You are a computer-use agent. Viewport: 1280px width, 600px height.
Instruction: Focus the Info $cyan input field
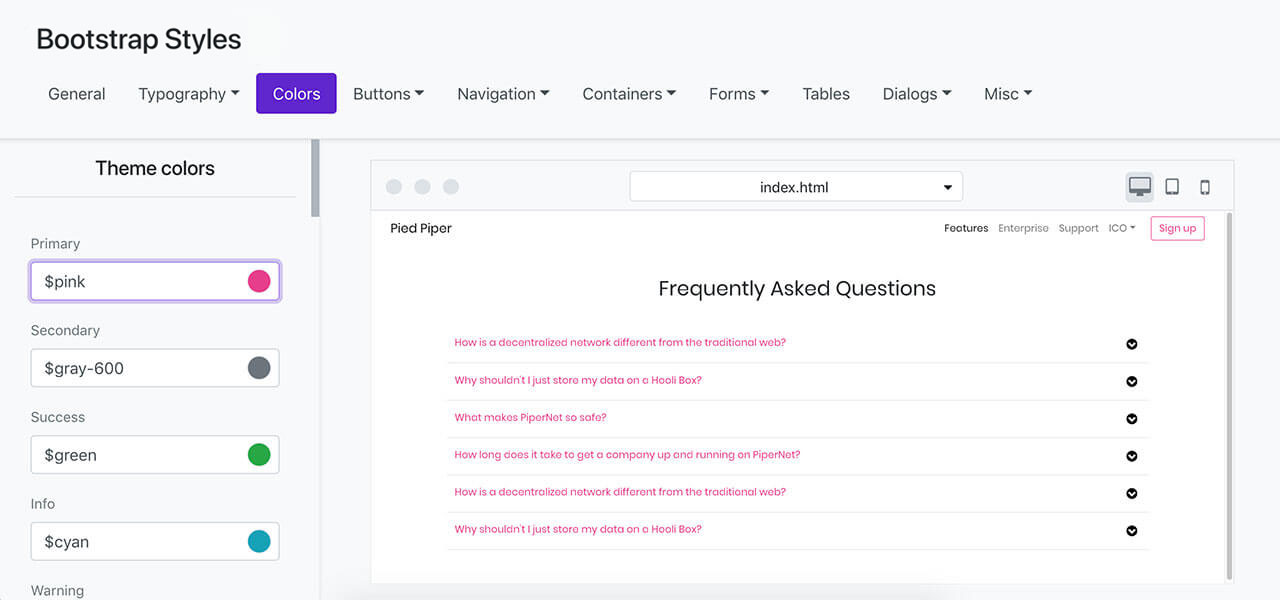155,542
